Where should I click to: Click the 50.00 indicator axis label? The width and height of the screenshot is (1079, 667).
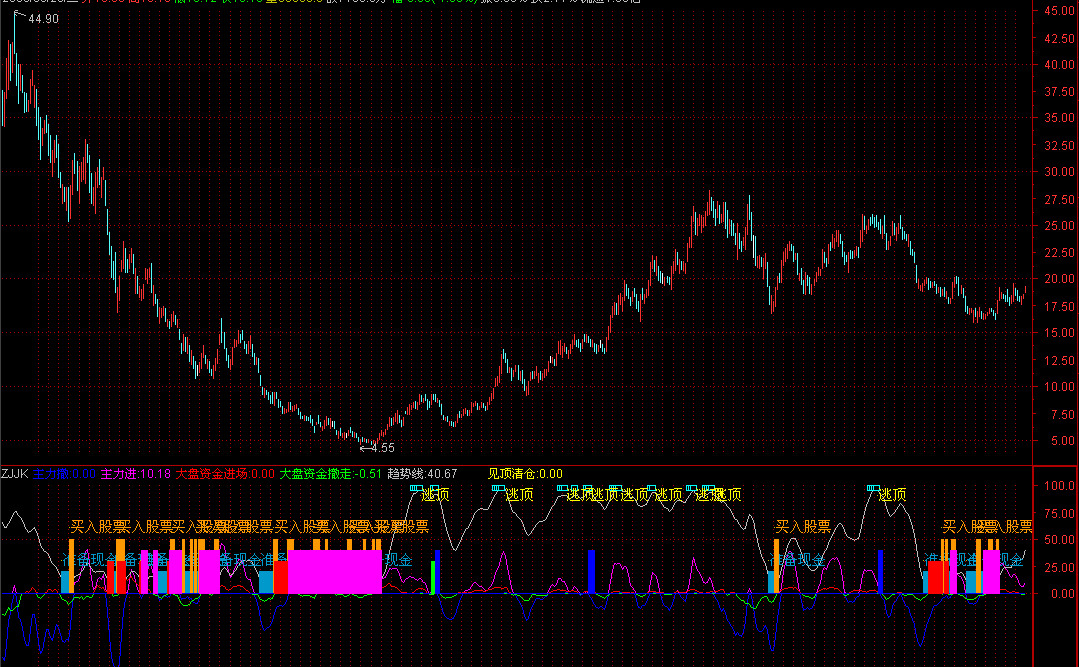tap(1059, 540)
